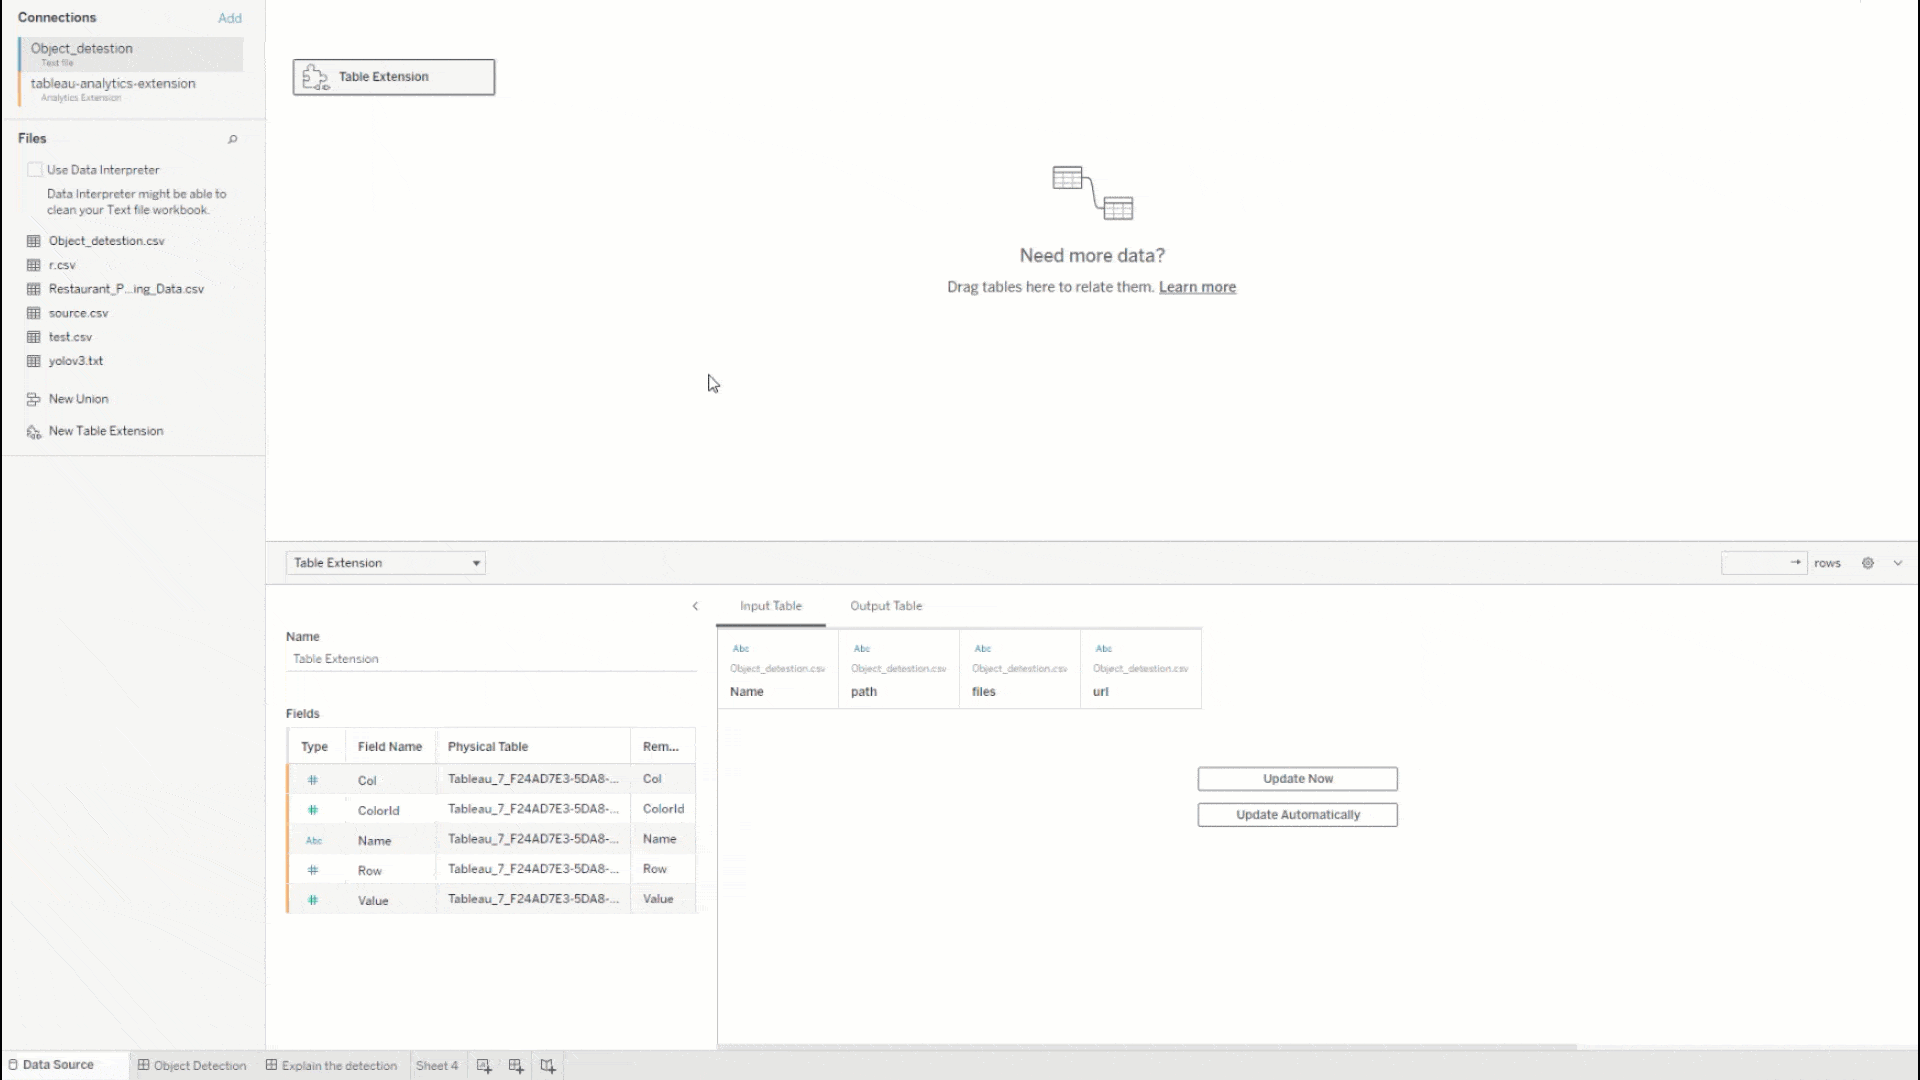Expand the rows count dropdown top right
1920x1080 pixels.
(1900, 563)
